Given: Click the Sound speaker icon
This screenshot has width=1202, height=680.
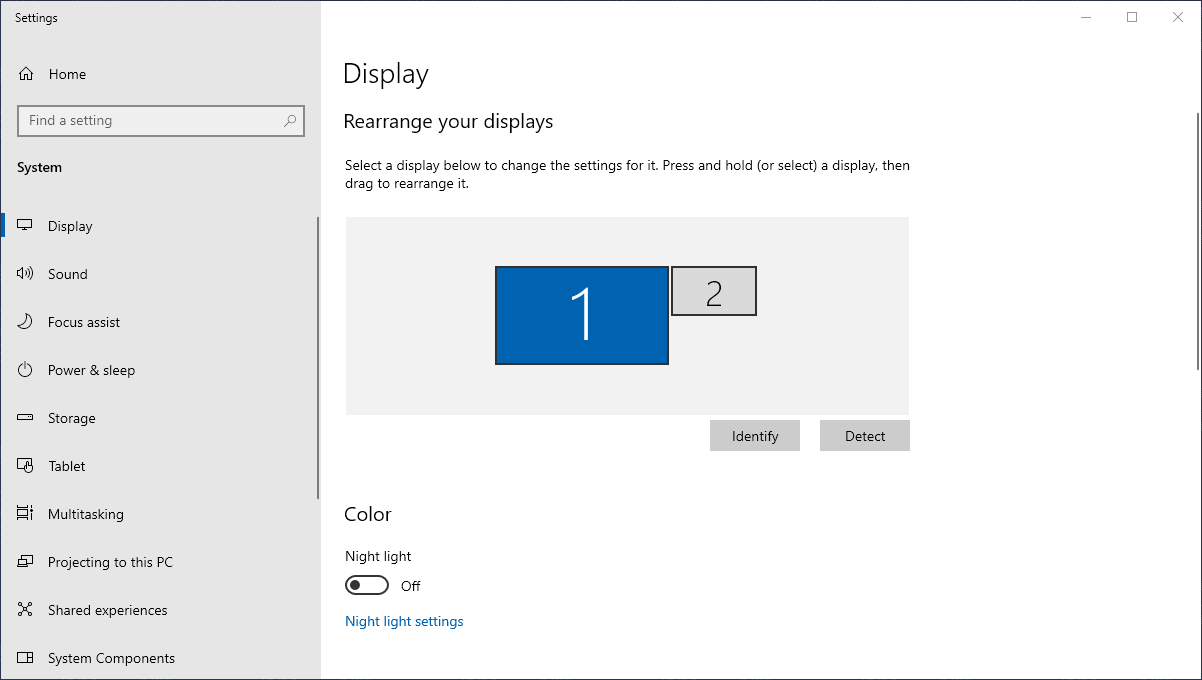Looking at the screenshot, I should click(26, 274).
